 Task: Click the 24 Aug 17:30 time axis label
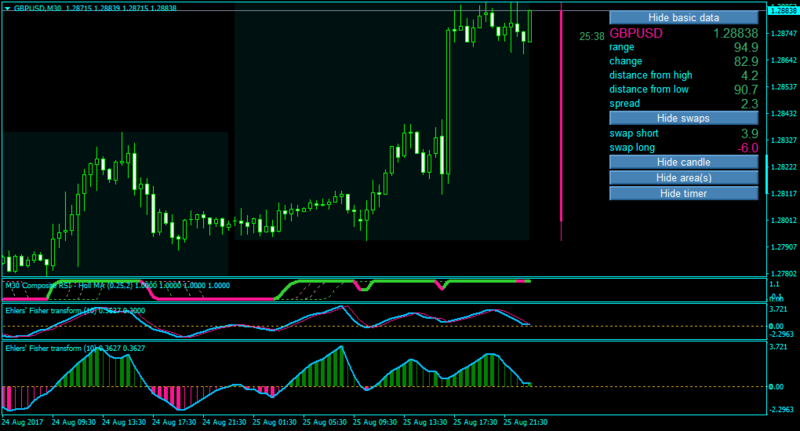[174, 422]
